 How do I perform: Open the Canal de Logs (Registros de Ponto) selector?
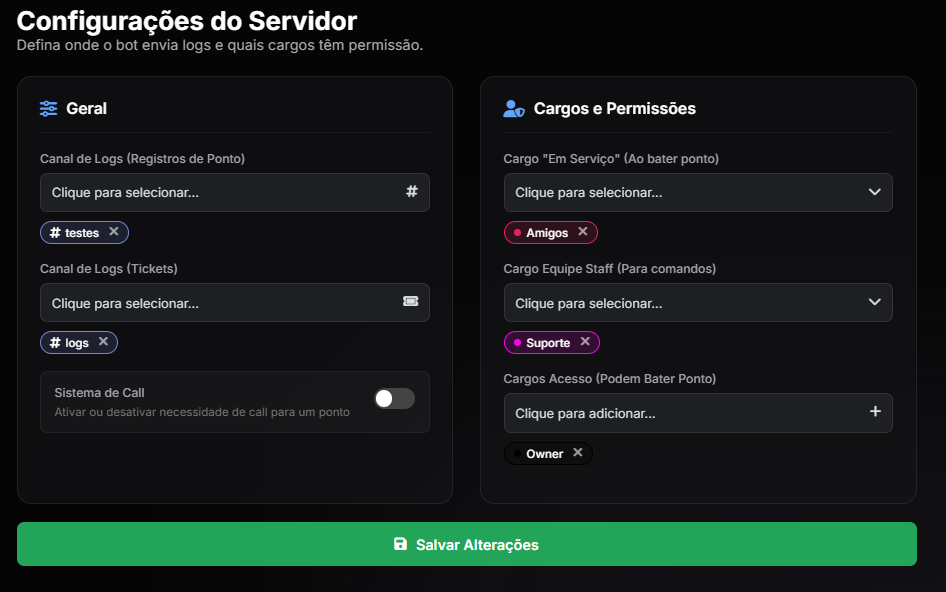(x=220, y=192)
